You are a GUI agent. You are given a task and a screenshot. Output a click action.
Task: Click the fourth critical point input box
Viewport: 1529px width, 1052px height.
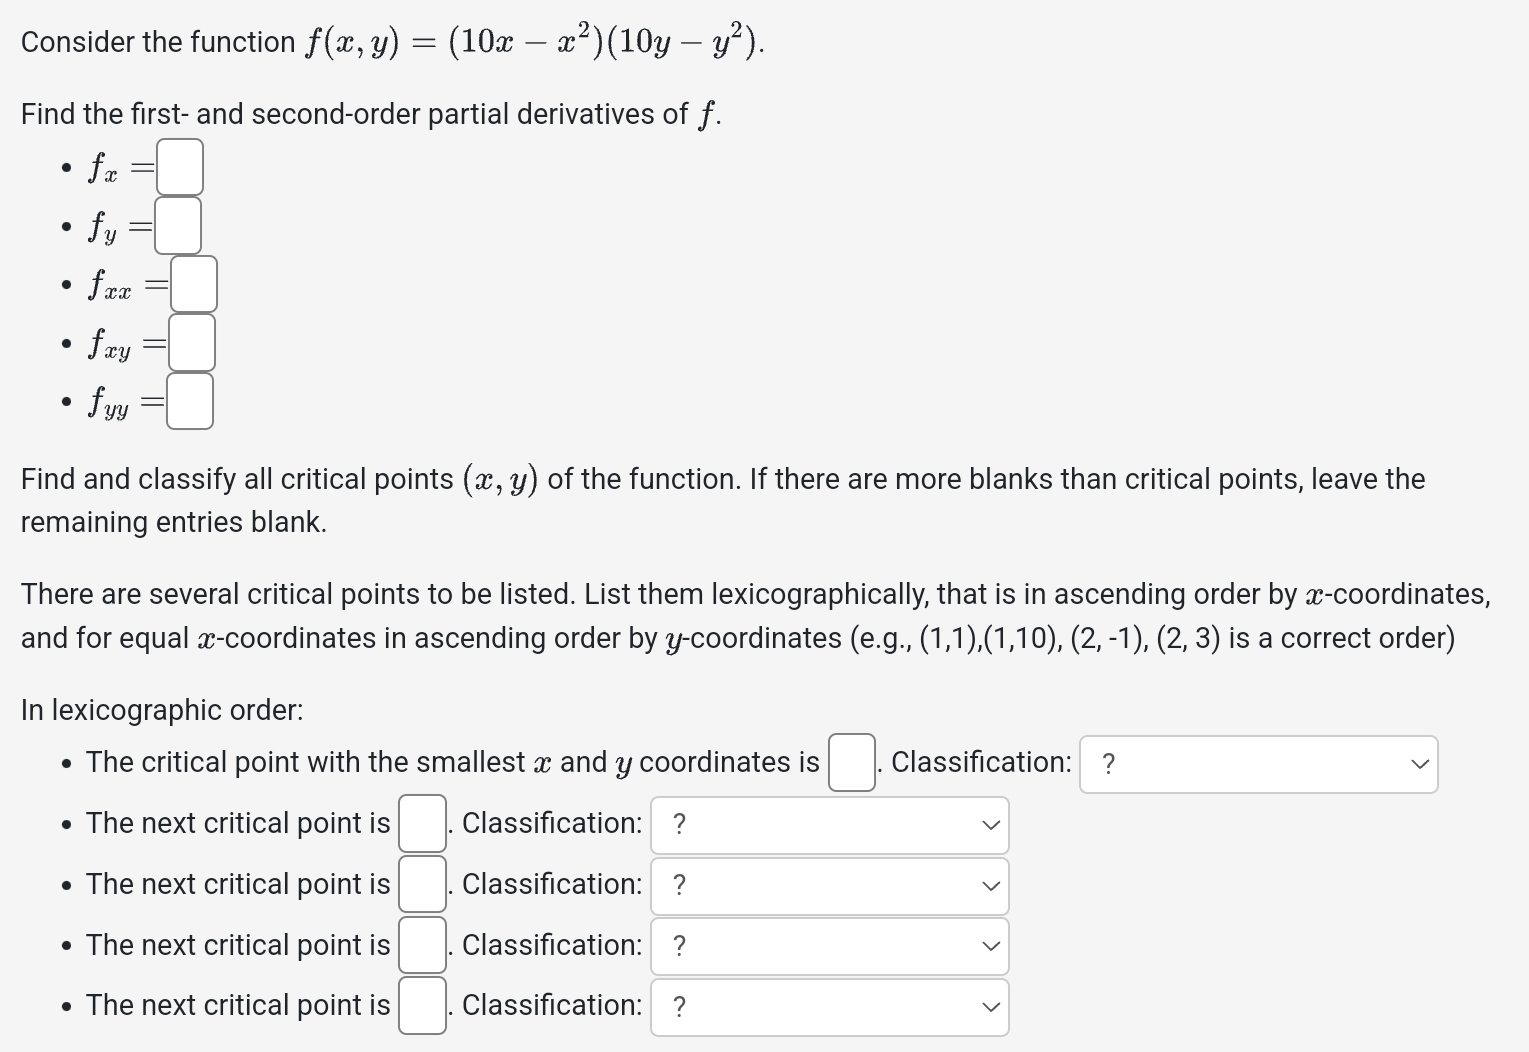click(x=421, y=945)
